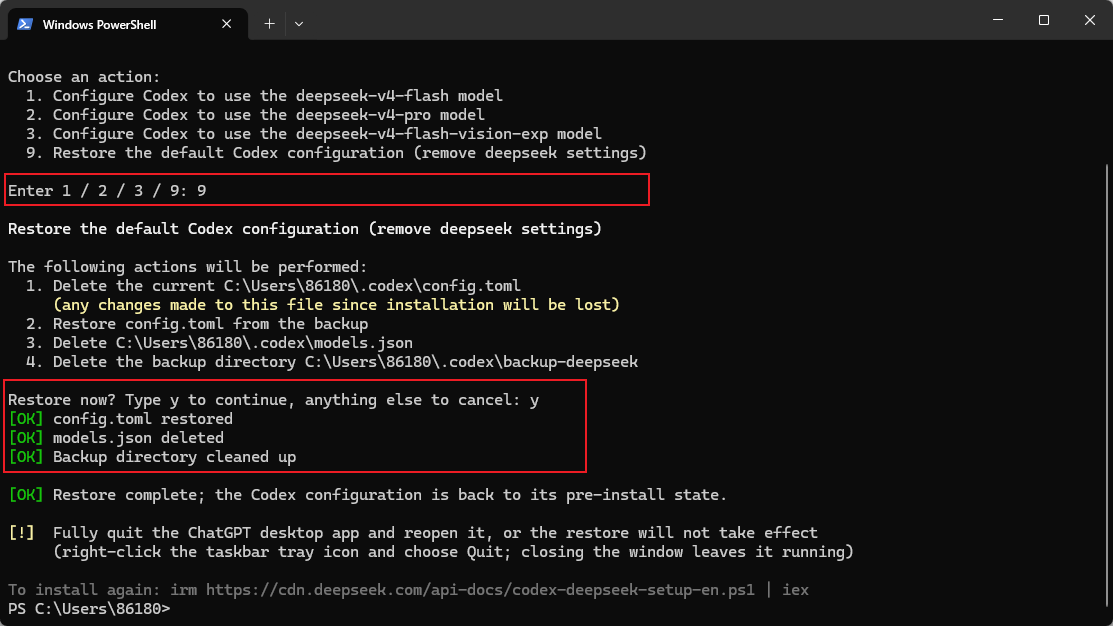
Task: Click the 'Enter 1 / 2 / 3 / 9: 9' line
Action: click(107, 191)
